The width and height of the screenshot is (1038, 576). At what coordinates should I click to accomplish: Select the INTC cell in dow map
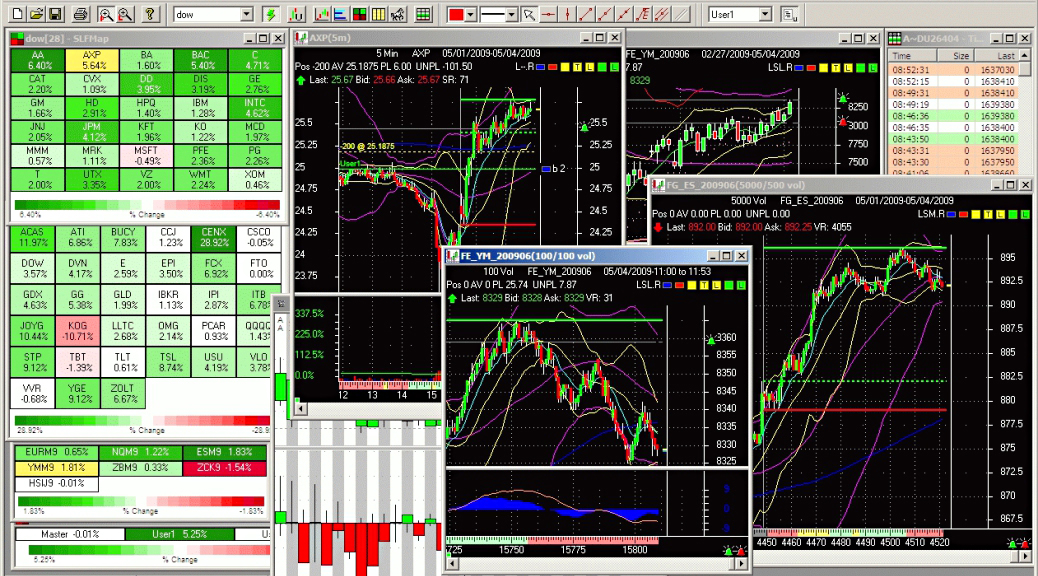(x=255, y=108)
